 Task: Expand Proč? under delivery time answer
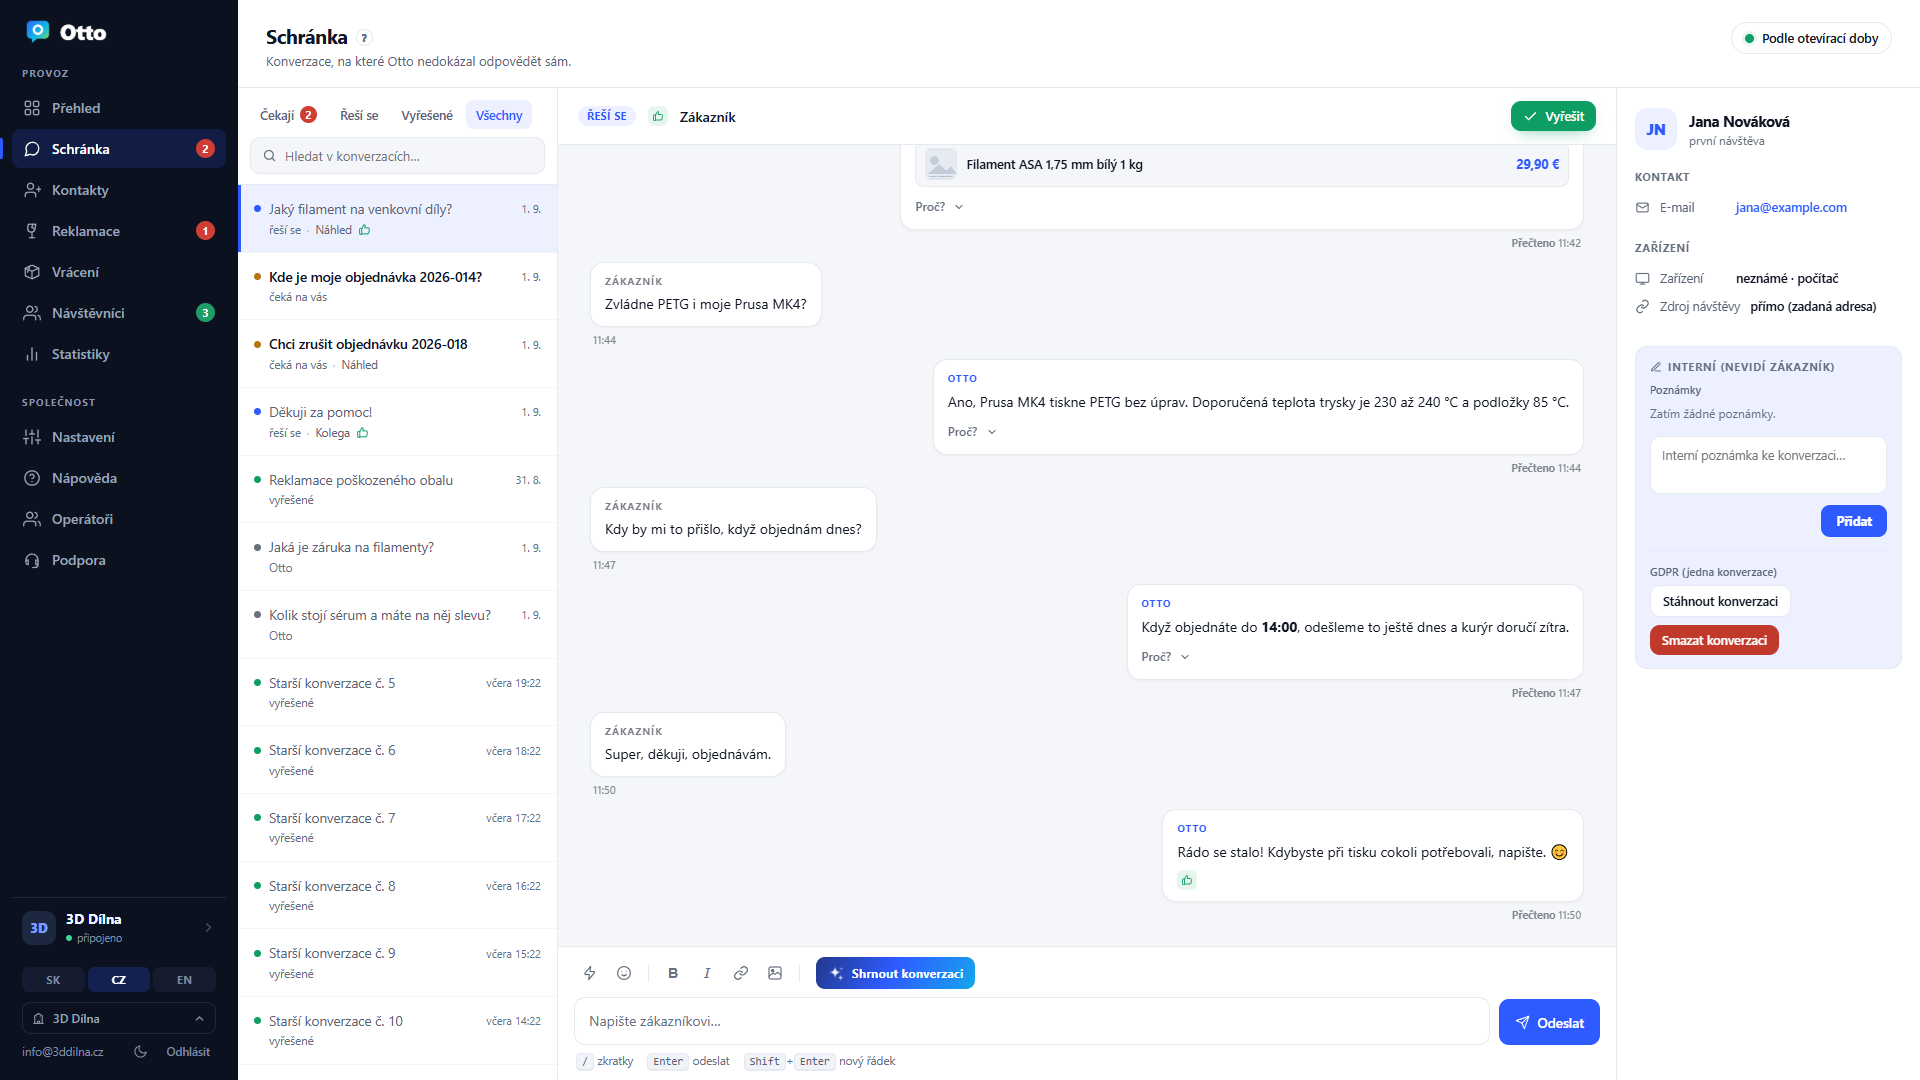coord(1165,657)
